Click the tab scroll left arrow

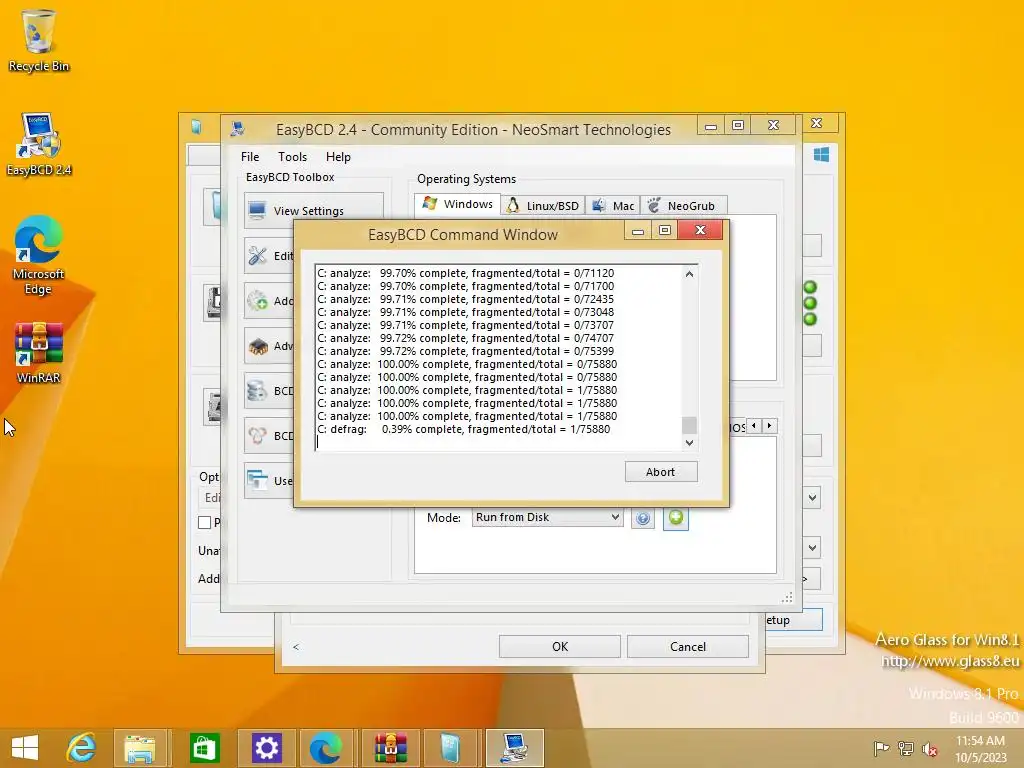754,426
